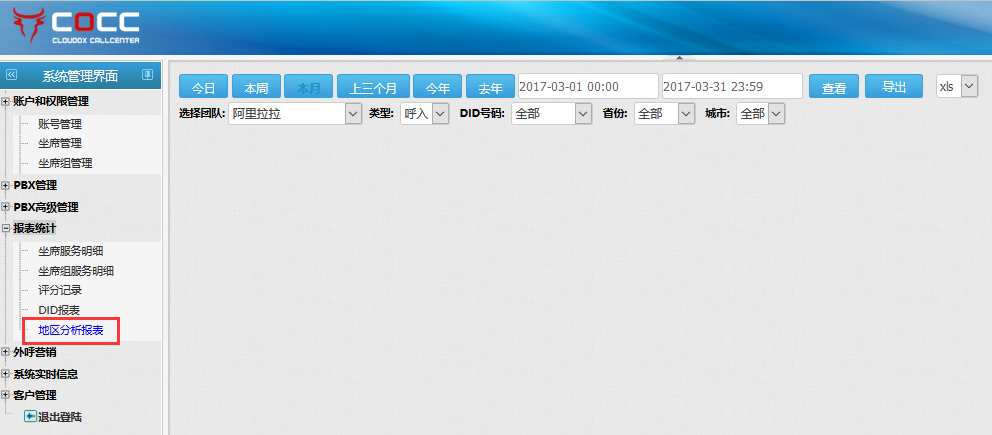Click end date field 2017-03-31 23:59

732,87
